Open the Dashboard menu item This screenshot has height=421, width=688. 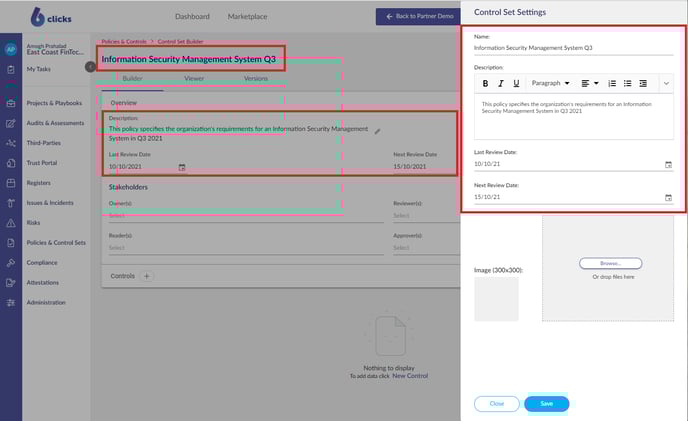click(192, 17)
